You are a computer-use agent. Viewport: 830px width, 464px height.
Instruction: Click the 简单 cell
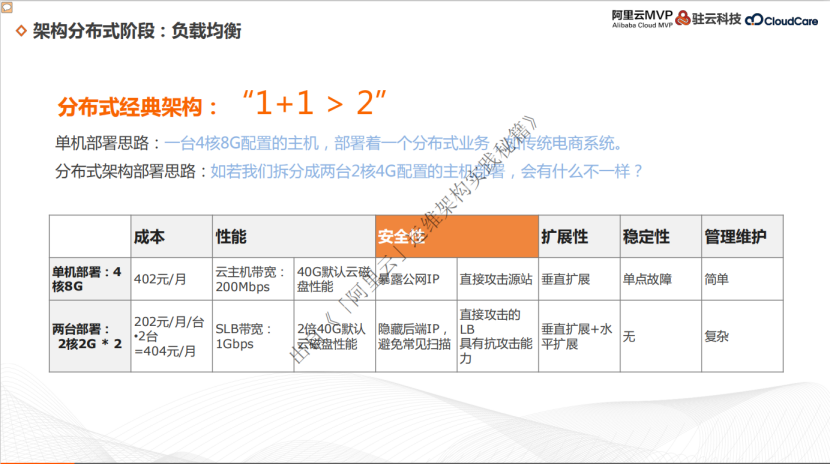coord(742,279)
